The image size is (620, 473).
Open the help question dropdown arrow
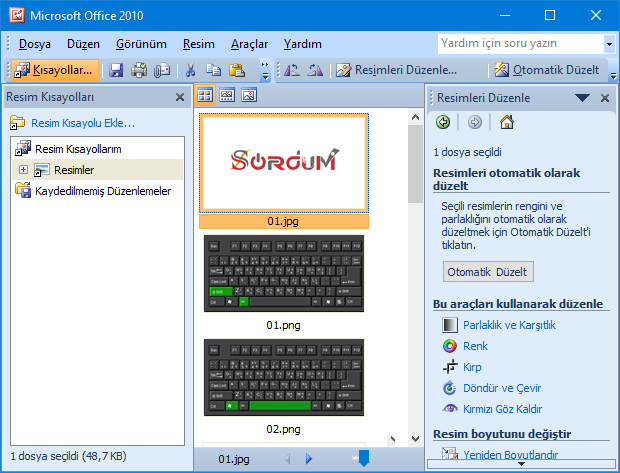click(x=609, y=44)
